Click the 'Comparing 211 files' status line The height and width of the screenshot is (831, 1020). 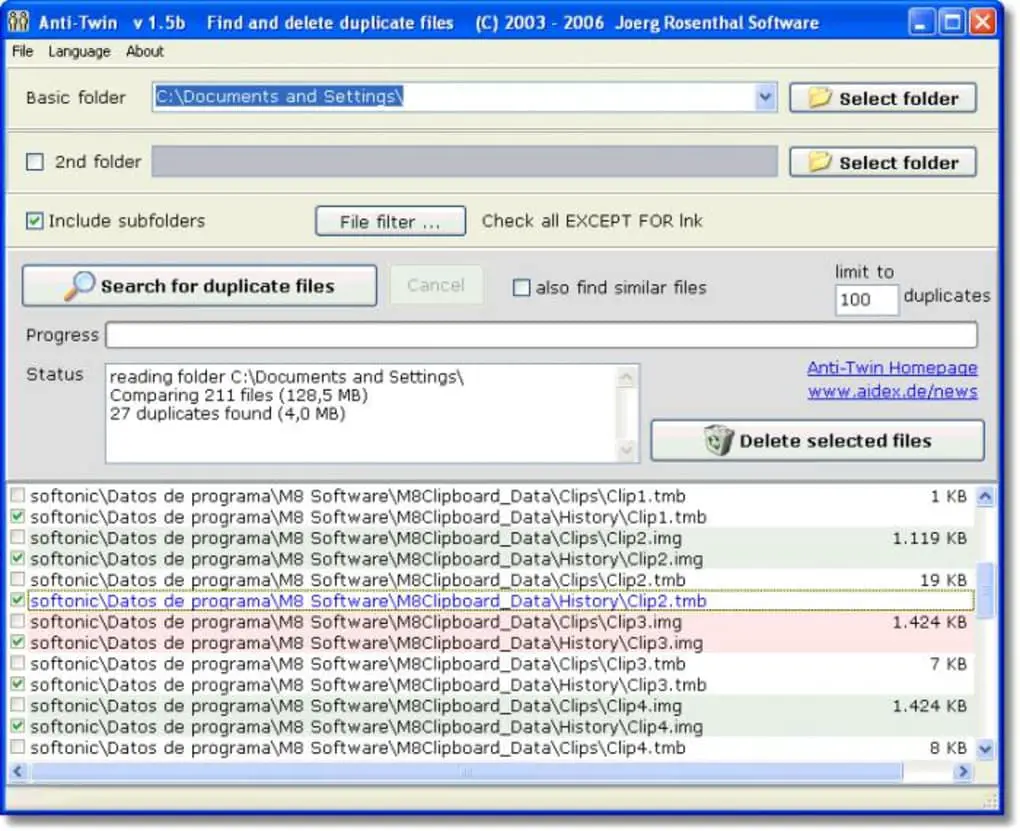pyautogui.click(x=239, y=395)
